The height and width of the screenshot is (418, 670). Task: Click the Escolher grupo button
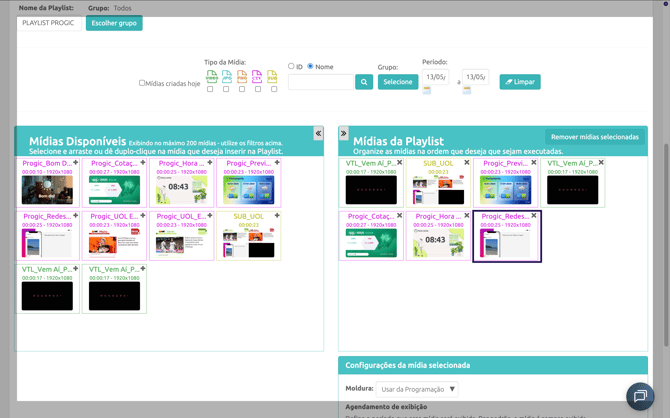click(x=114, y=23)
